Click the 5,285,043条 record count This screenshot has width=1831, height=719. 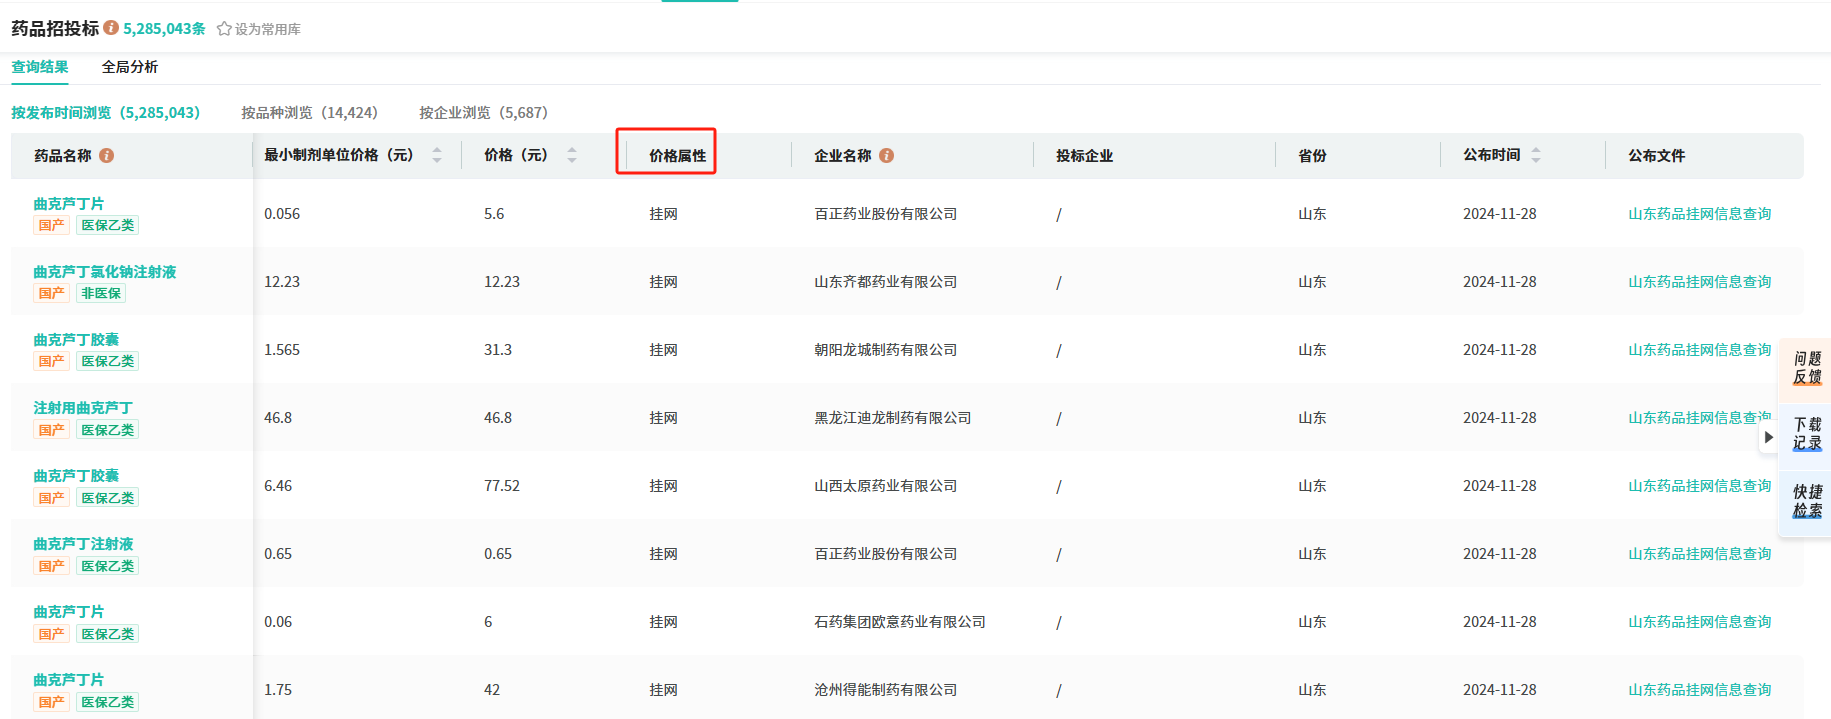coord(164,29)
